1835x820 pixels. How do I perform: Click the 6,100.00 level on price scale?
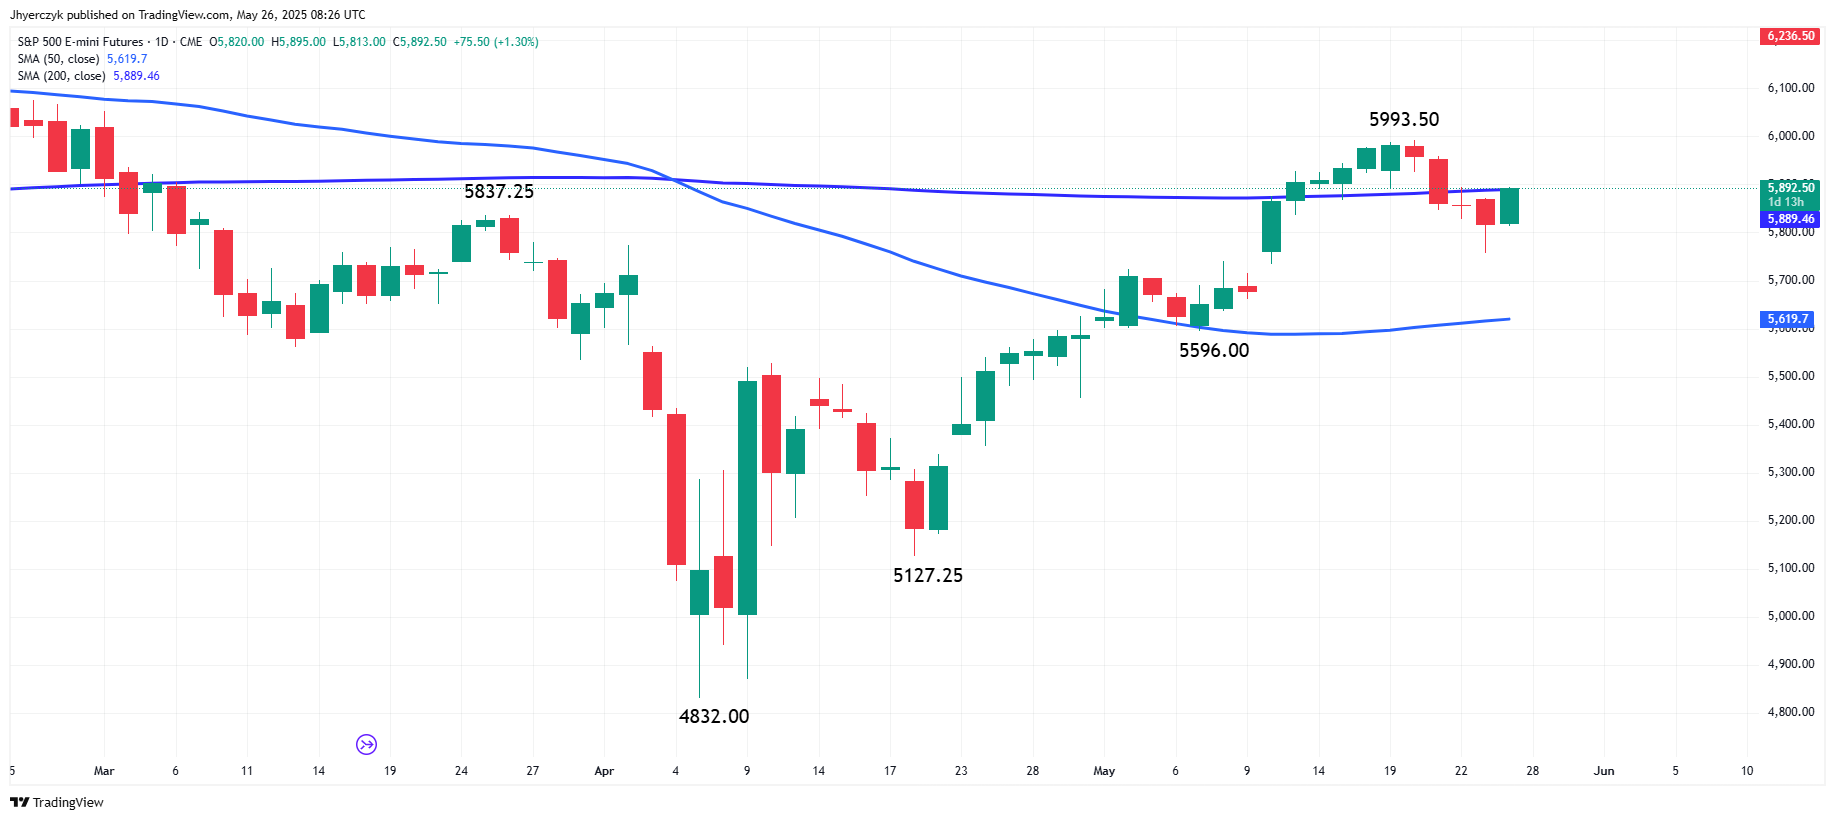click(1791, 88)
